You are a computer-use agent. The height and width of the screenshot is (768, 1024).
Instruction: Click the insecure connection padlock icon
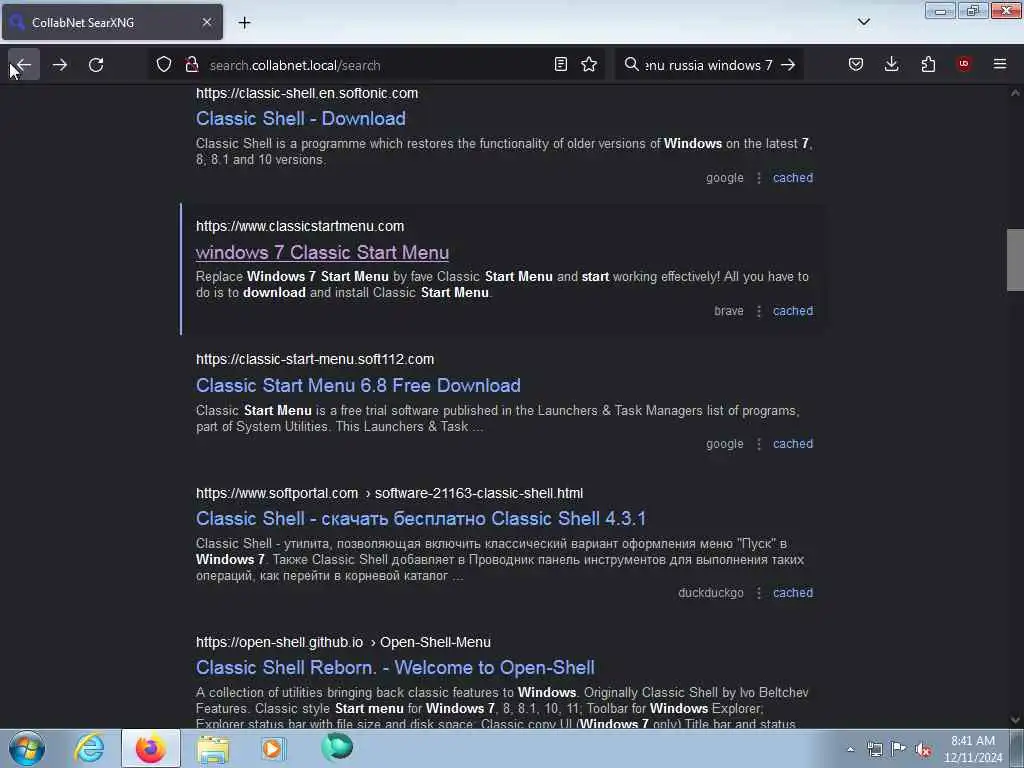[x=191, y=65]
